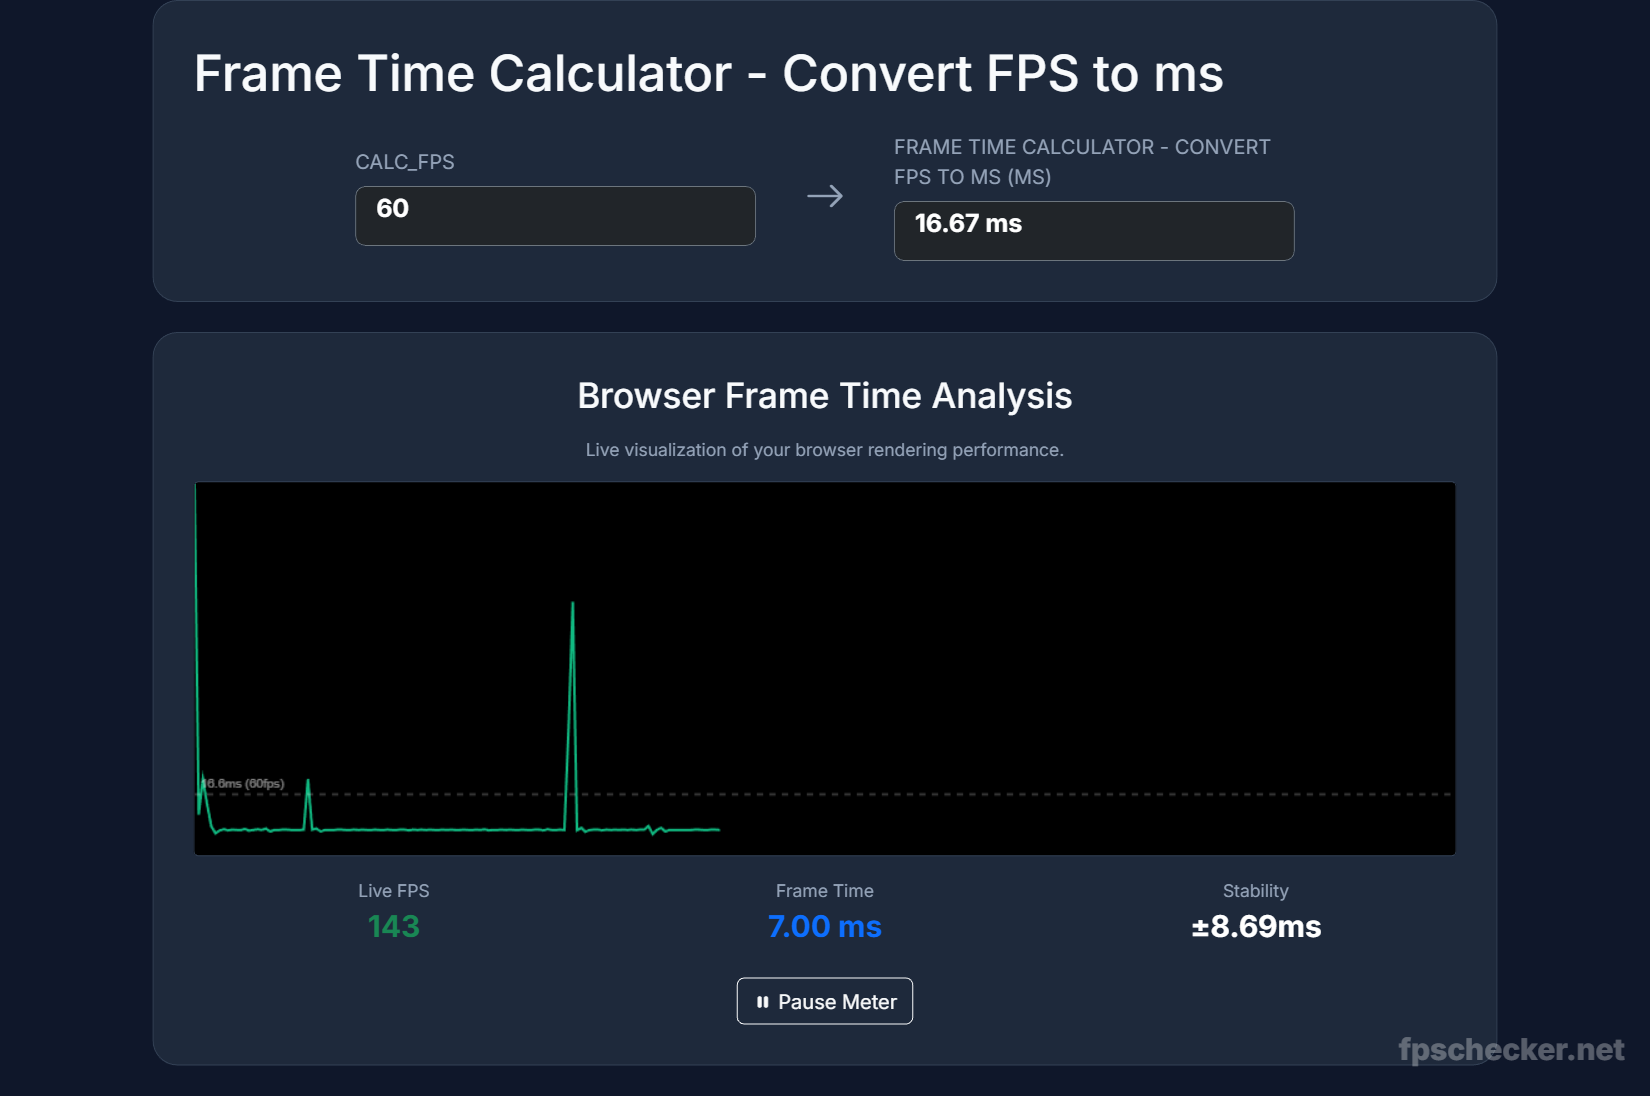Screen dimensions: 1650x1096
Task: Click the Stability value ±8.69ms
Action: click(x=1256, y=927)
